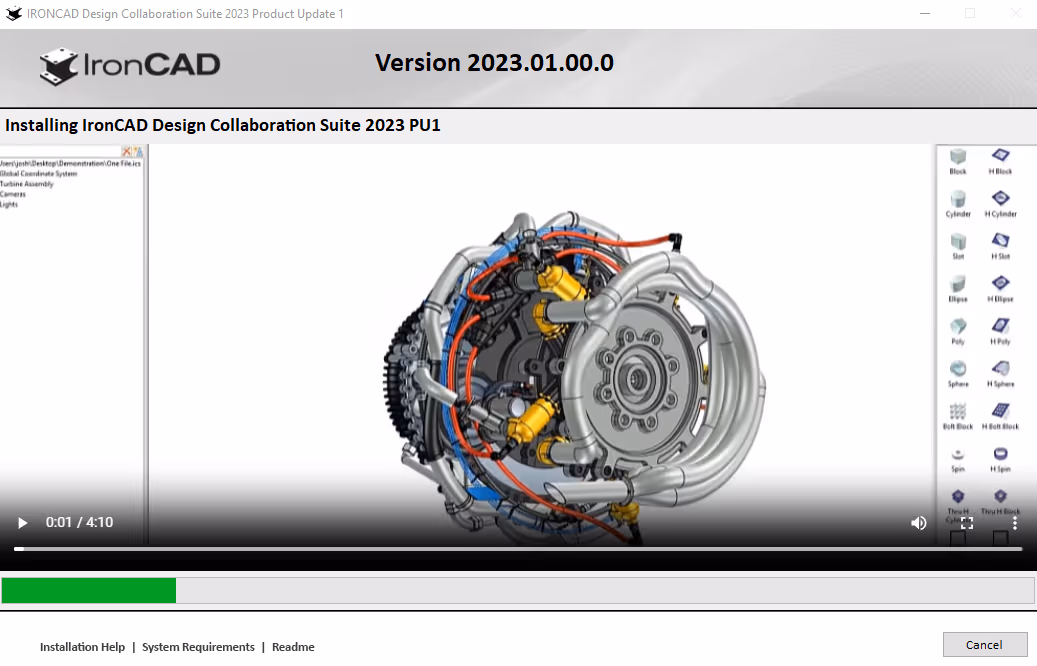1037x666 pixels.
Task: Cancel the IronCAD installation
Action: tap(984, 645)
